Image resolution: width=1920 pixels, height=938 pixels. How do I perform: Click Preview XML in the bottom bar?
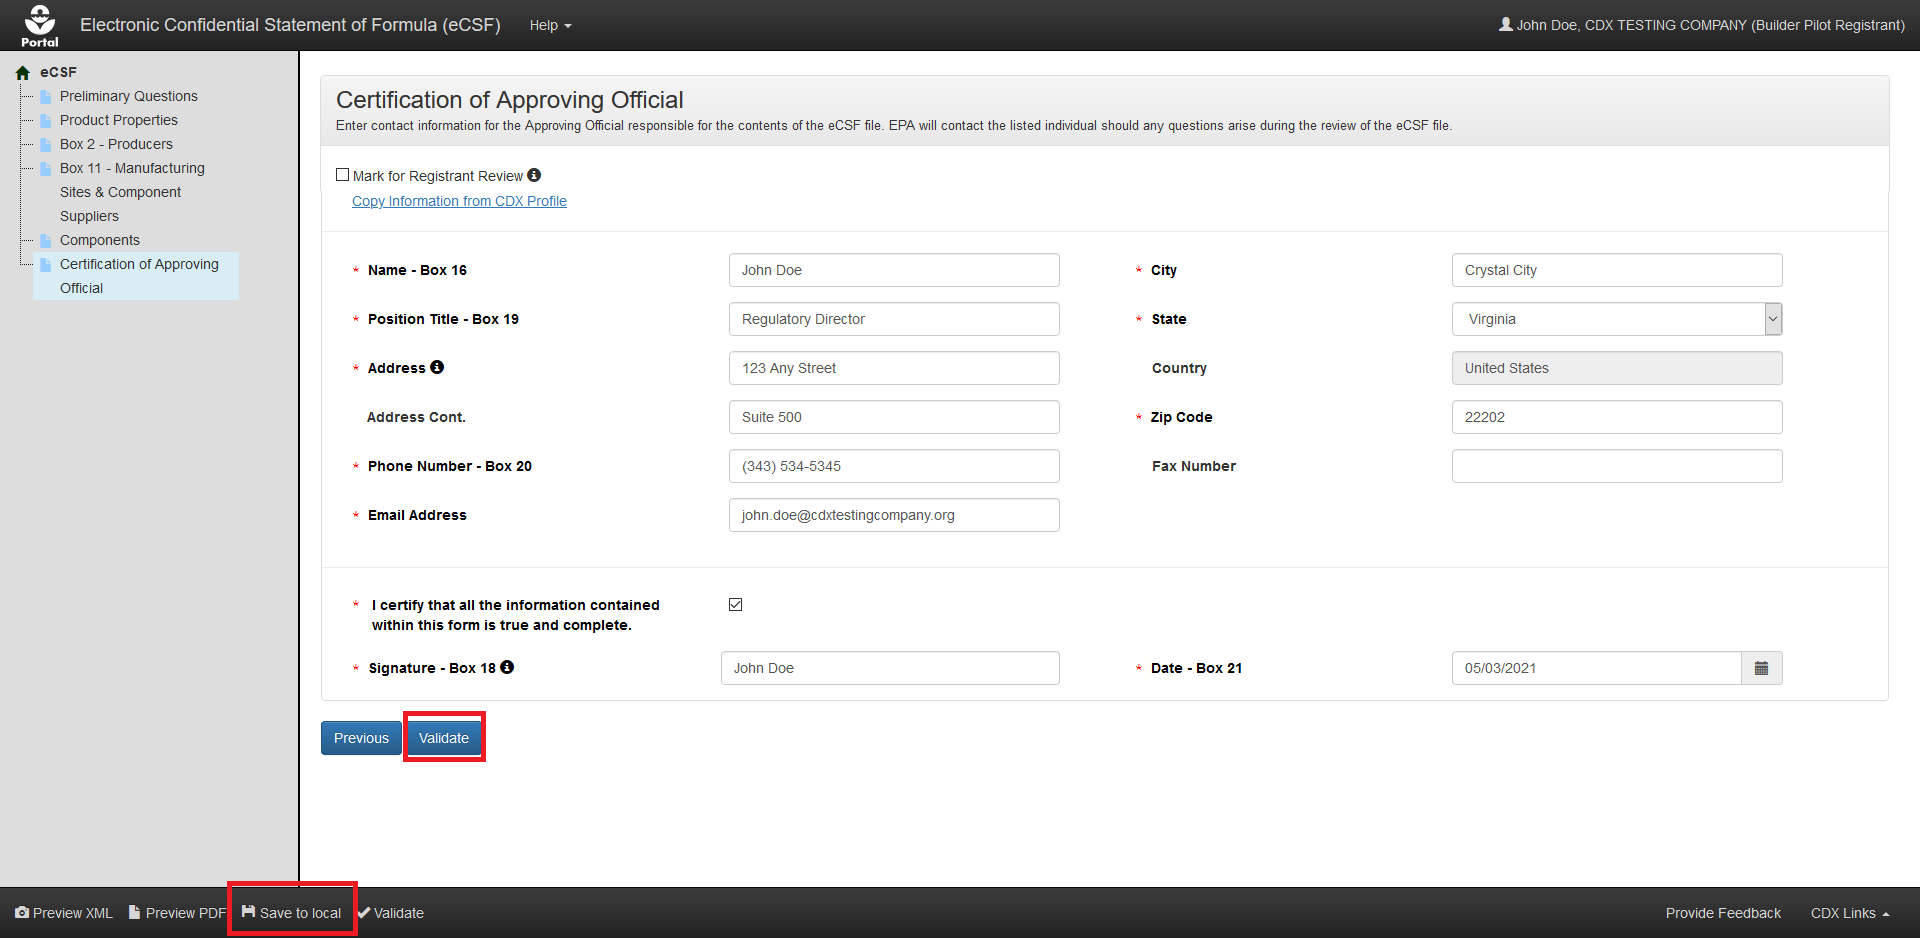pos(64,913)
